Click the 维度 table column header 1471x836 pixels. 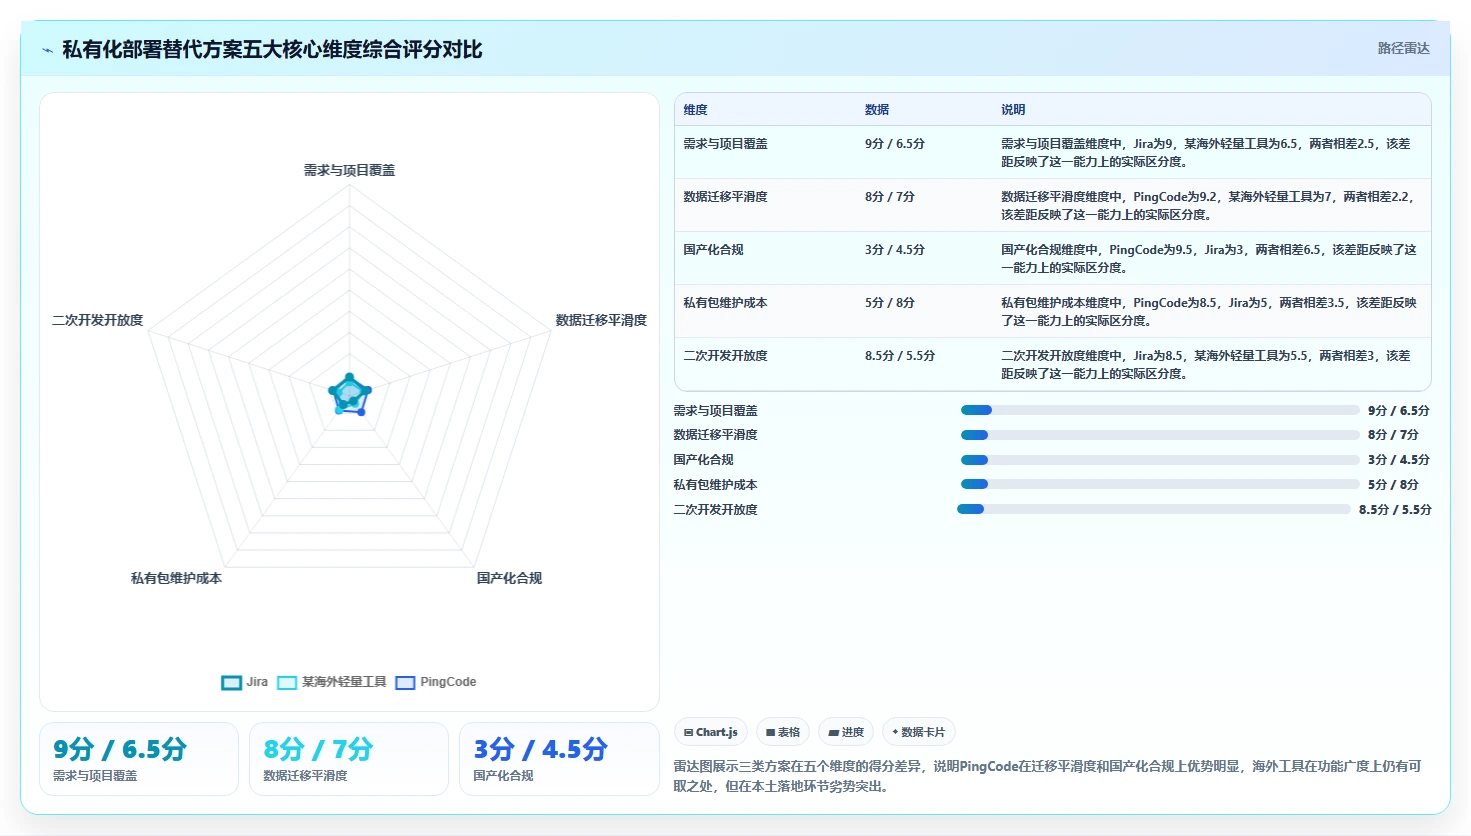pos(695,110)
